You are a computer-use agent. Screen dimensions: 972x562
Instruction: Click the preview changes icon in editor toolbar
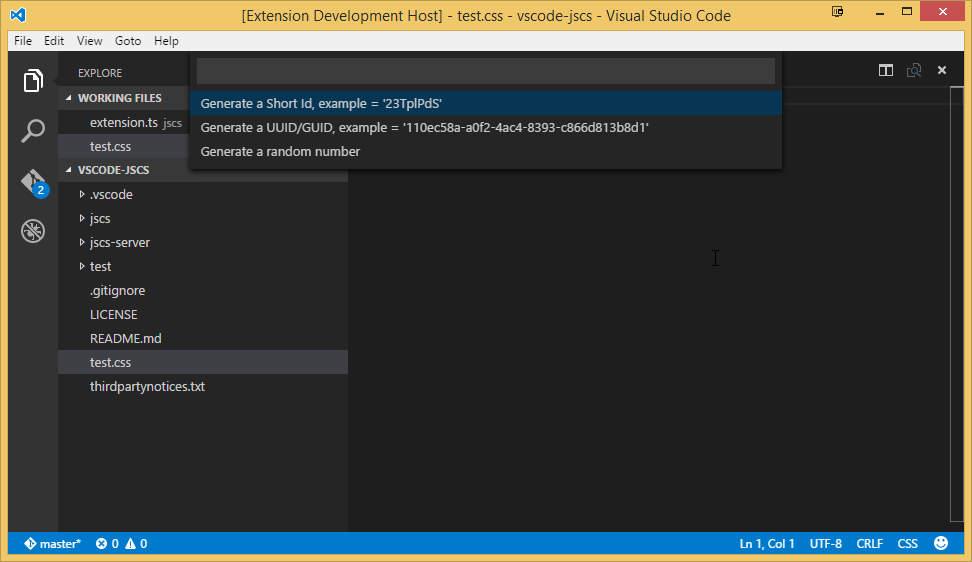click(914, 71)
